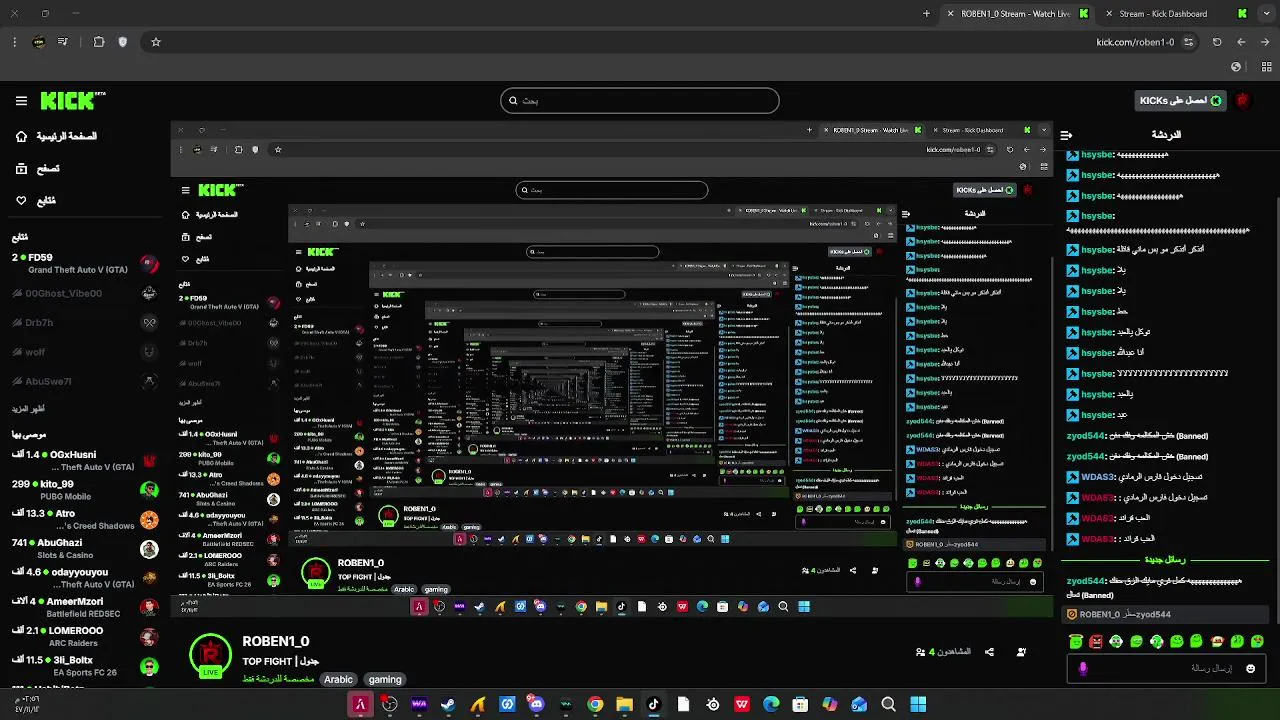Click the ROBEN1_0 streamer name
The width and height of the screenshot is (1280, 720).
276,641
